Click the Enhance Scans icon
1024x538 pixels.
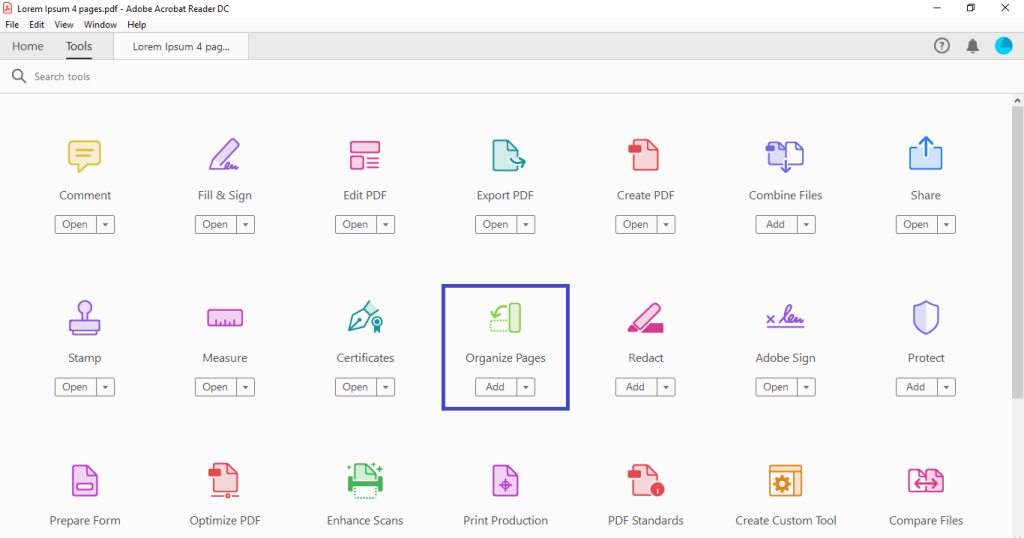tap(365, 481)
